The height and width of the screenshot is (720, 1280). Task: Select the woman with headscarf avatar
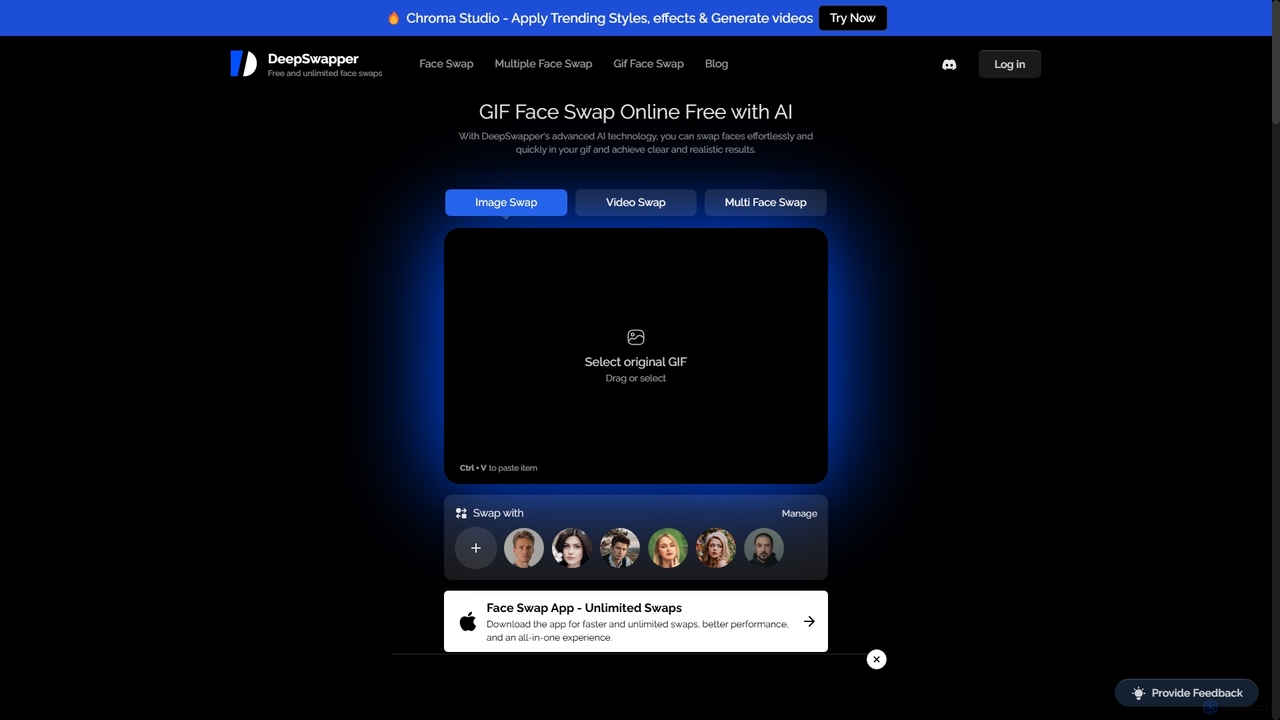(716, 548)
